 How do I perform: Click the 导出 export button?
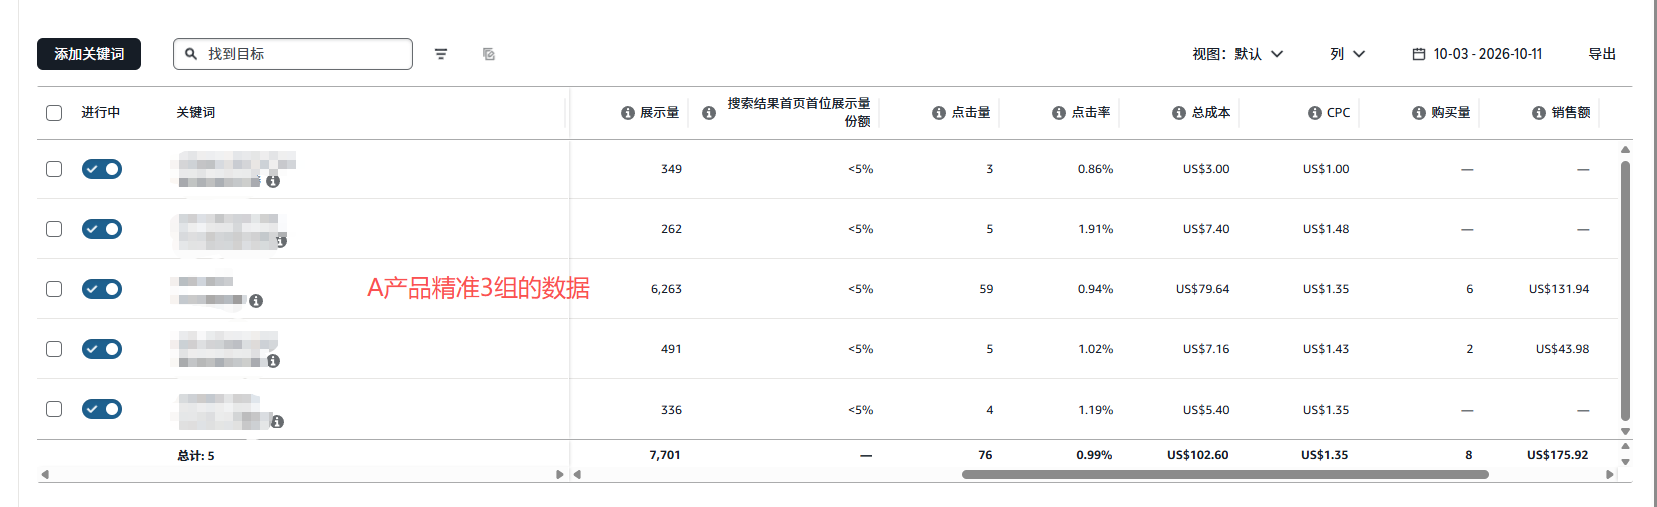pyautogui.click(x=1602, y=54)
